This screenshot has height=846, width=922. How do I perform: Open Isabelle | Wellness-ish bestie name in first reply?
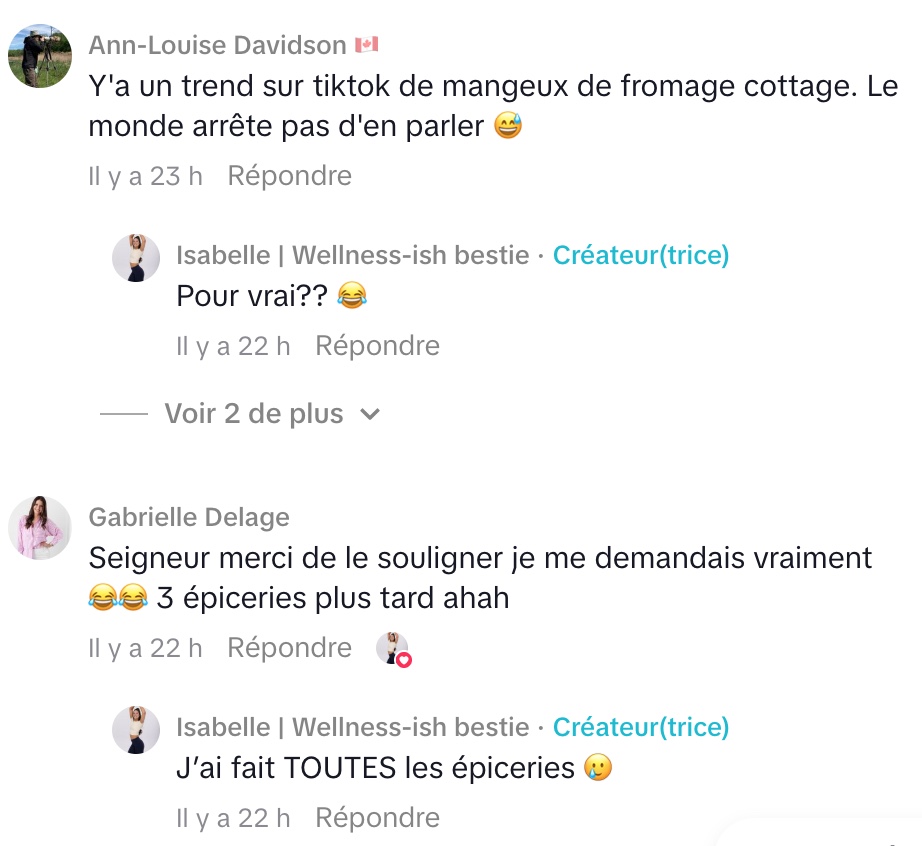(x=353, y=255)
